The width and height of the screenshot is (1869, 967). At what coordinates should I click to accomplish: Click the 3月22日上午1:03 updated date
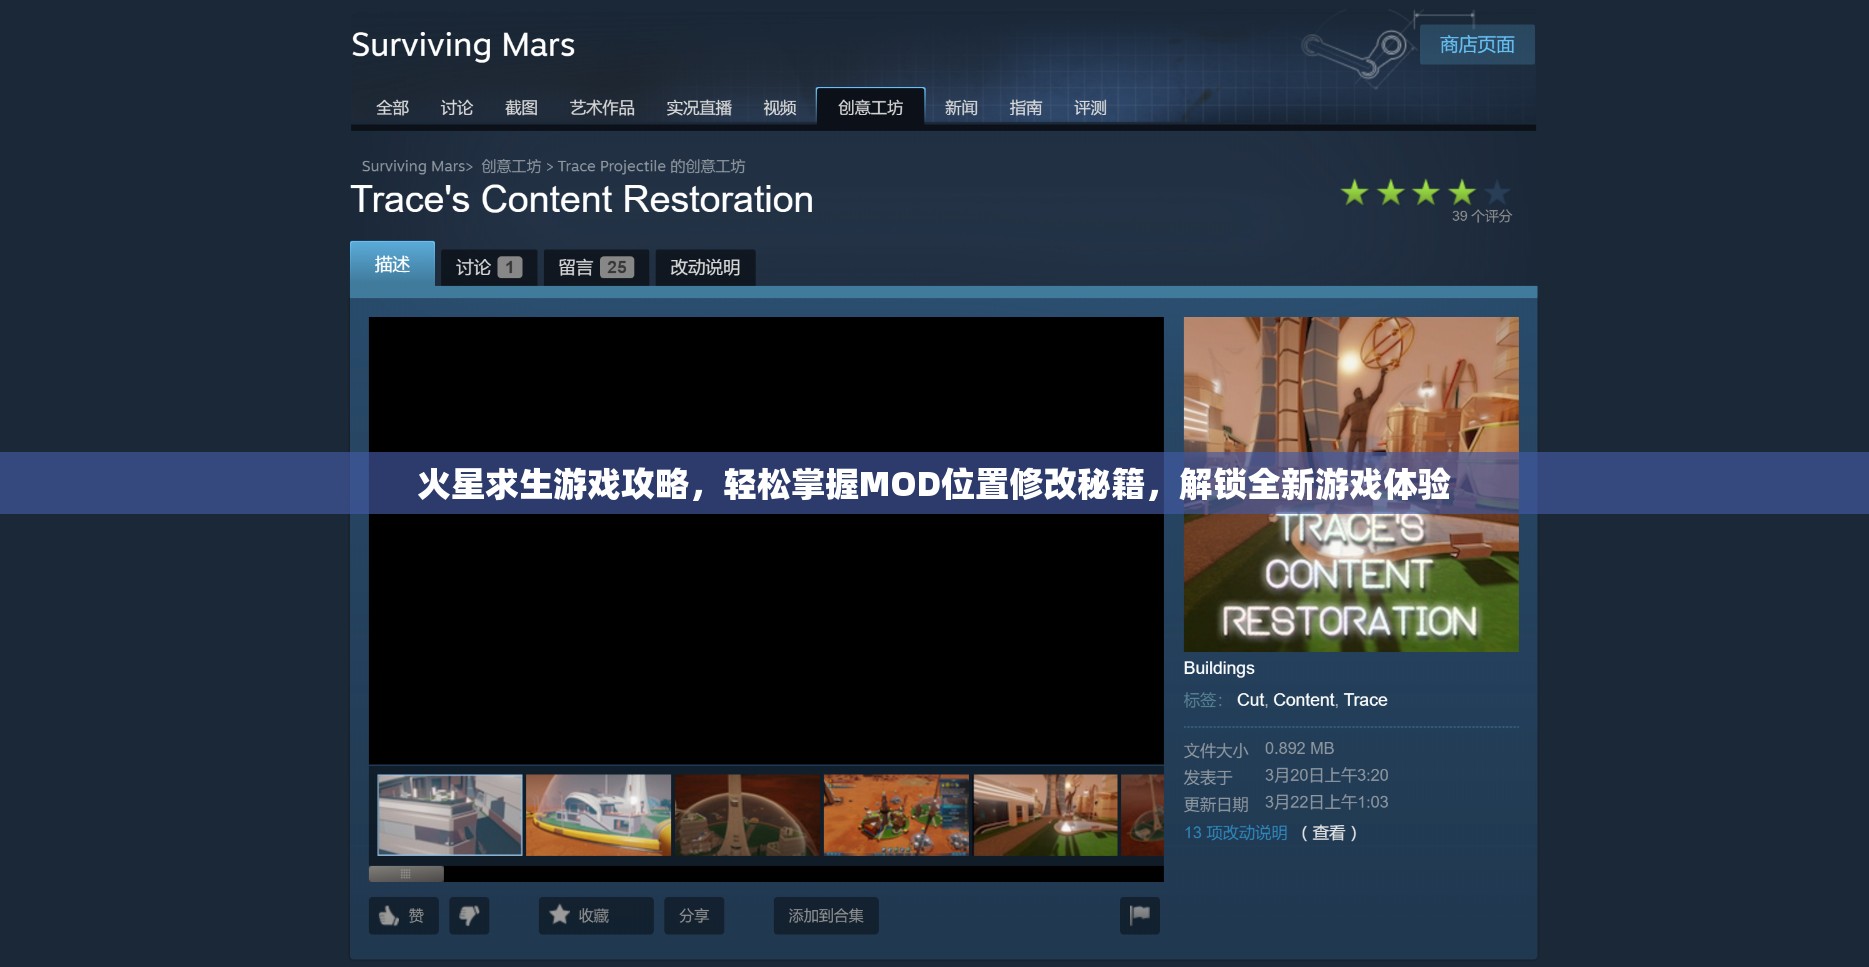pyautogui.click(x=1326, y=802)
